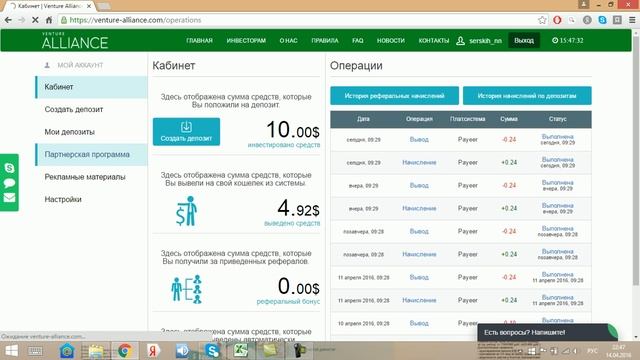Open the browser home page icon
The height and width of the screenshot is (360, 640).
(49, 20)
